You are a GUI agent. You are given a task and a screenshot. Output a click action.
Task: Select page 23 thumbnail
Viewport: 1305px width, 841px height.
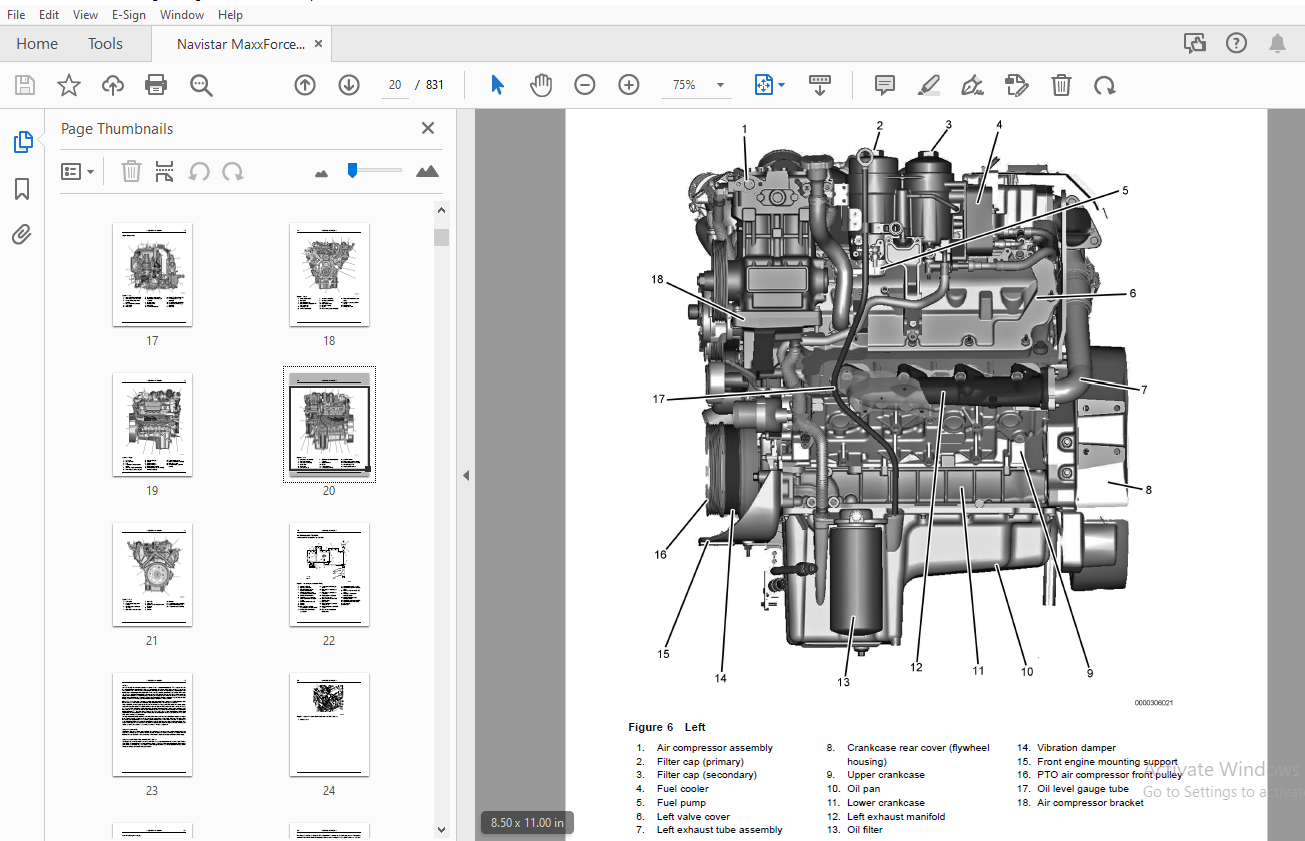[152, 724]
